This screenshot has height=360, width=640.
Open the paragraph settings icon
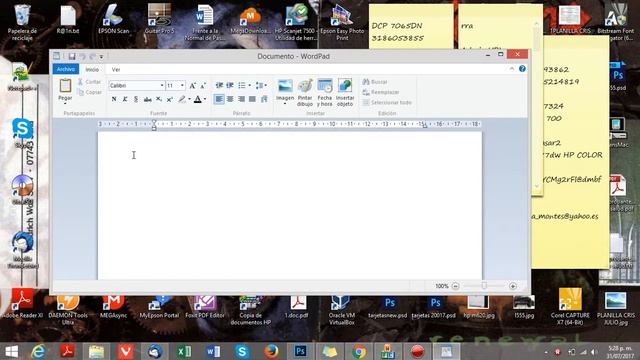coord(264,99)
